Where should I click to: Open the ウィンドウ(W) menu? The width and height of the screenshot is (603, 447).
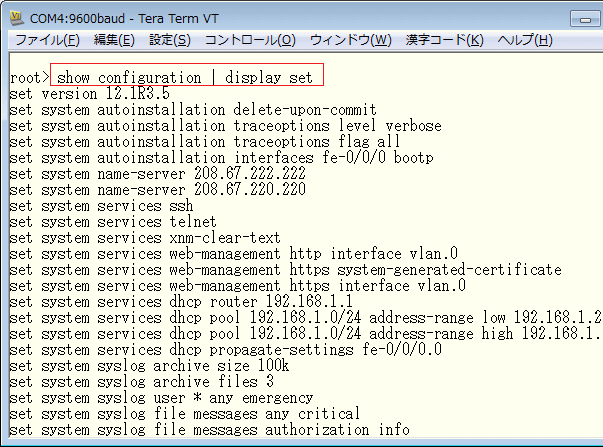[350, 40]
